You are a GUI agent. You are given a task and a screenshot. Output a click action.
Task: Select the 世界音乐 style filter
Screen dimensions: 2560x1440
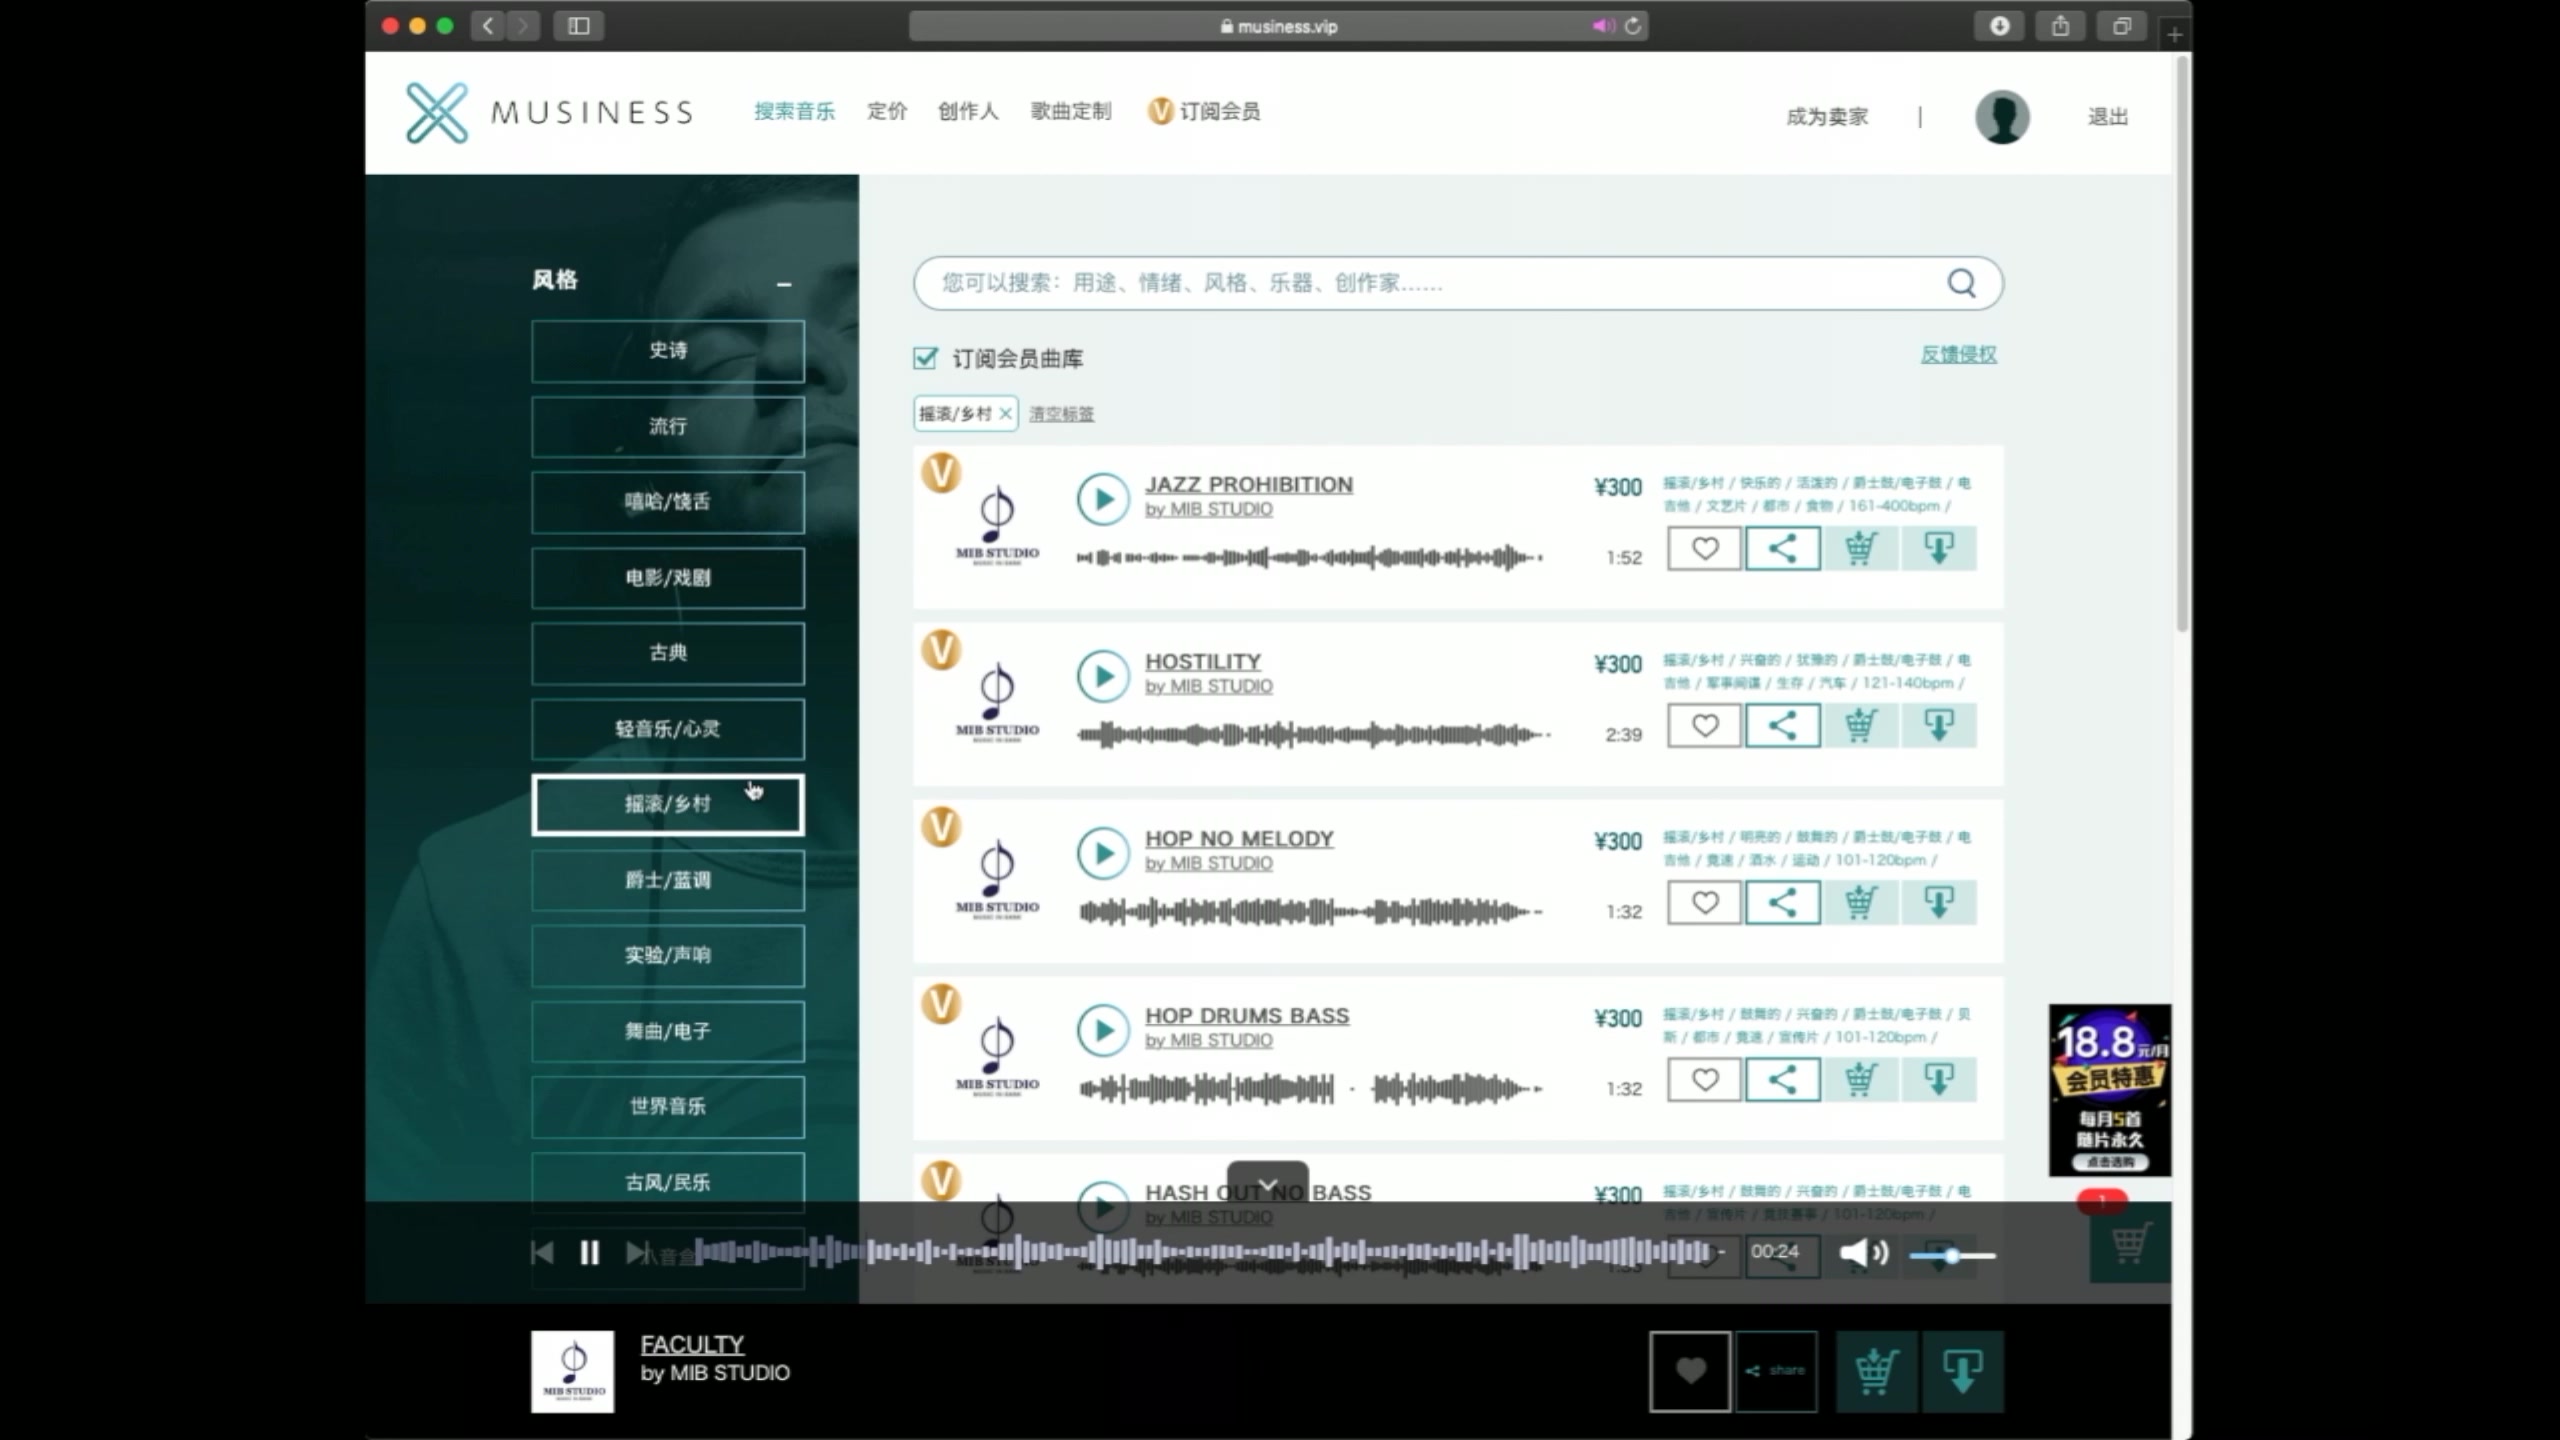[667, 1107]
